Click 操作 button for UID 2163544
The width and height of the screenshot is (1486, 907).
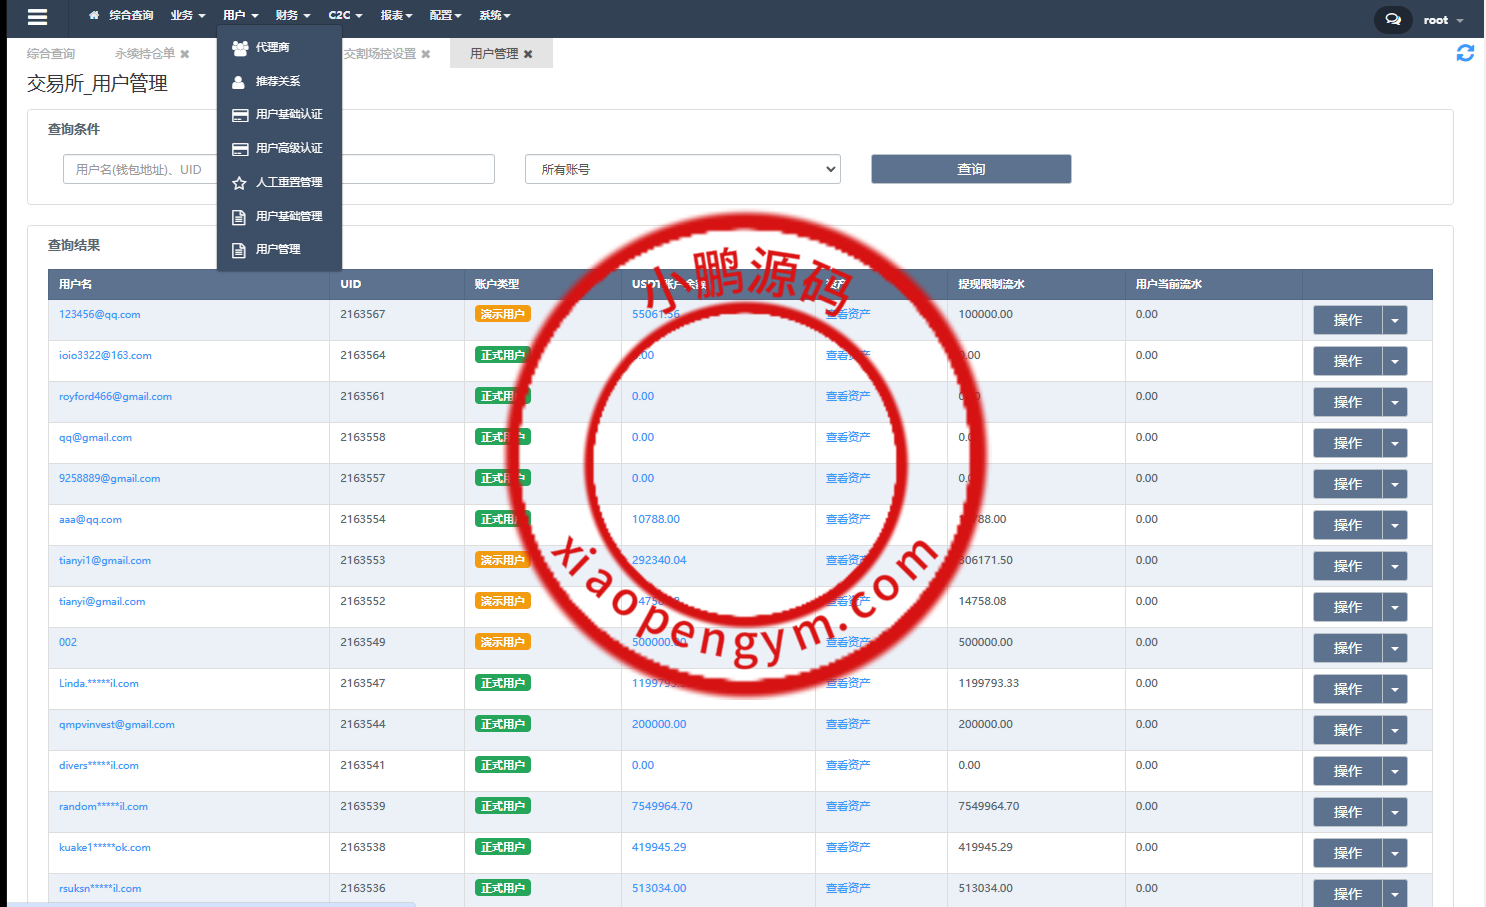click(x=1347, y=730)
